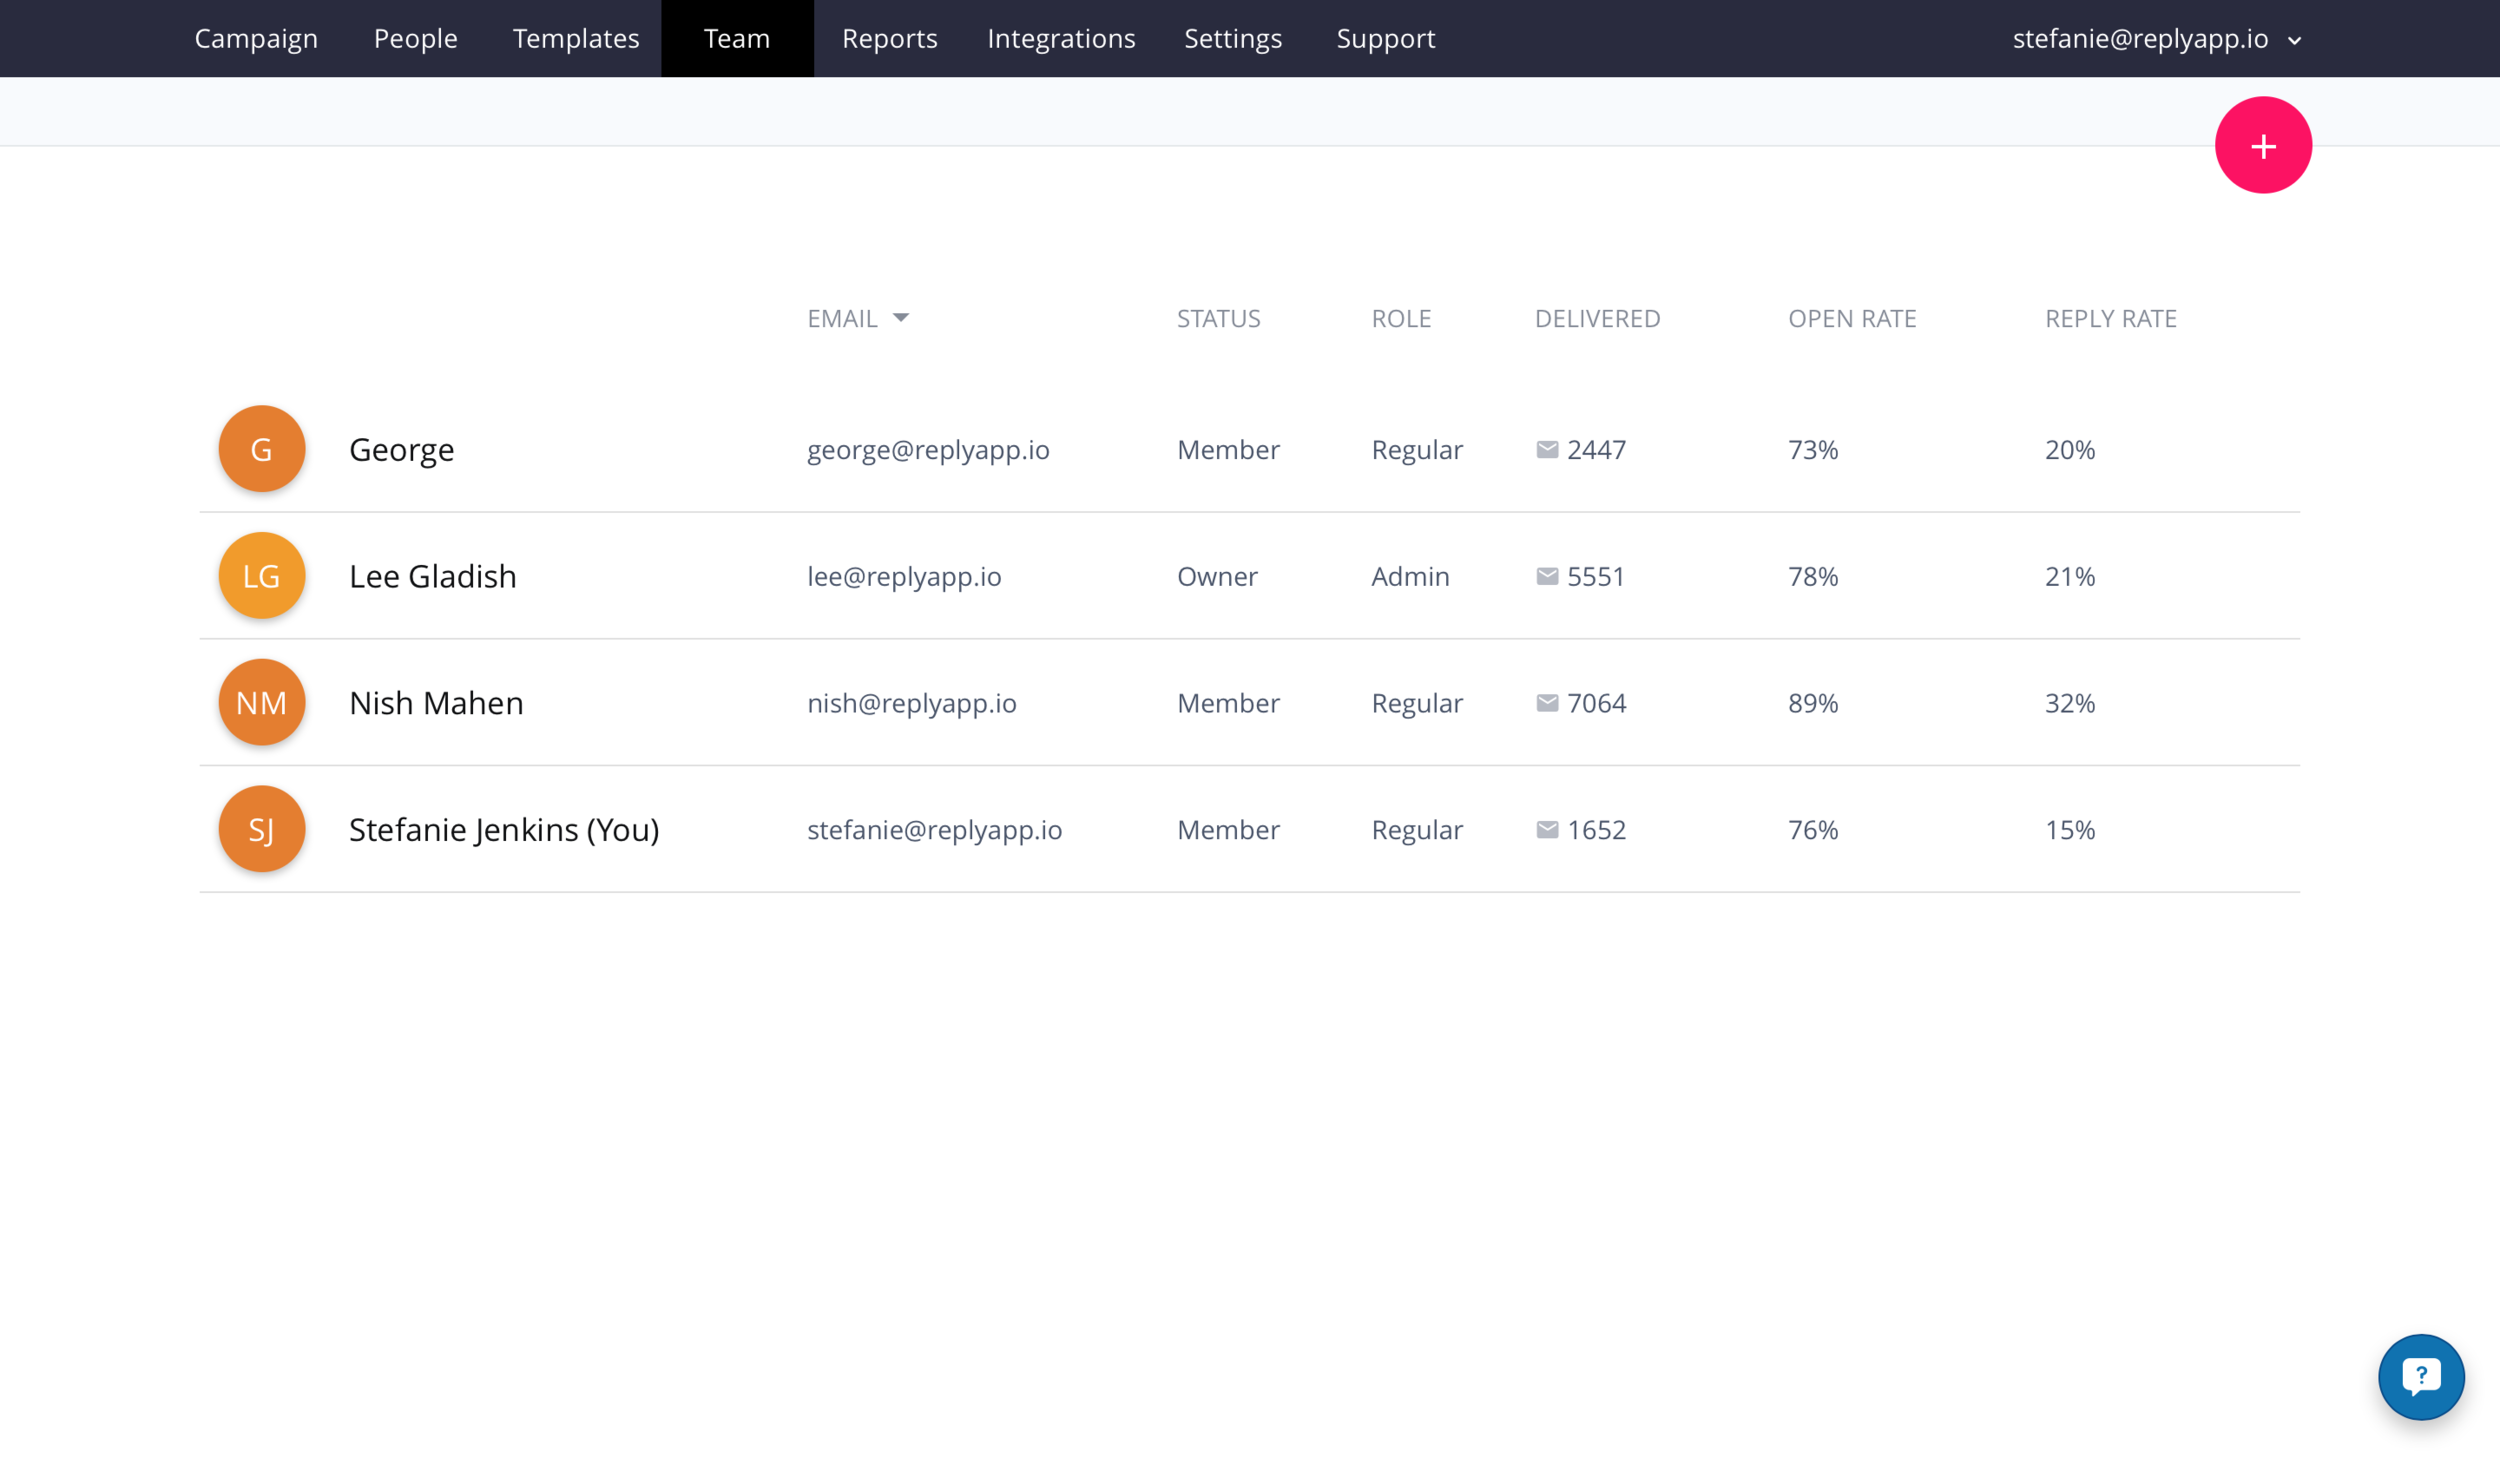Viewport: 2500px width, 1458px height.
Task: Switch to the Templates tab
Action: (x=576, y=39)
